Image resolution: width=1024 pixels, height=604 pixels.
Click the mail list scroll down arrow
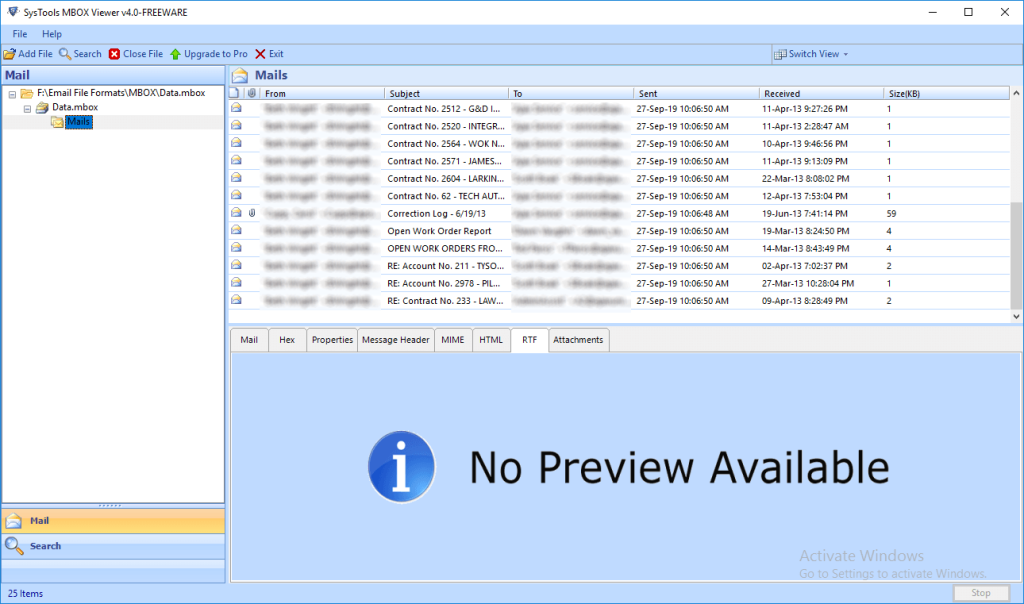tap(1016, 316)
